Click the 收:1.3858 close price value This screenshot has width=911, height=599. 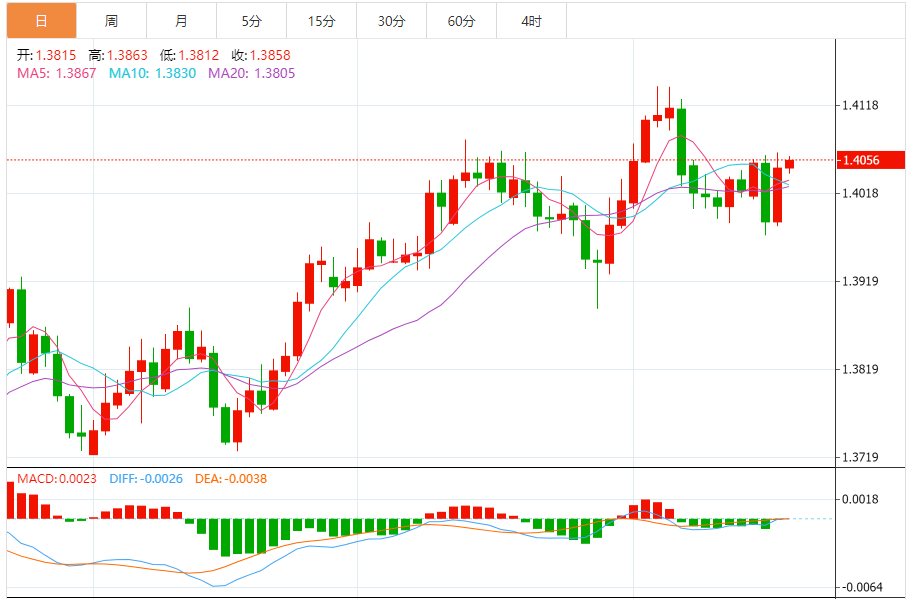(x=261, y=55)
